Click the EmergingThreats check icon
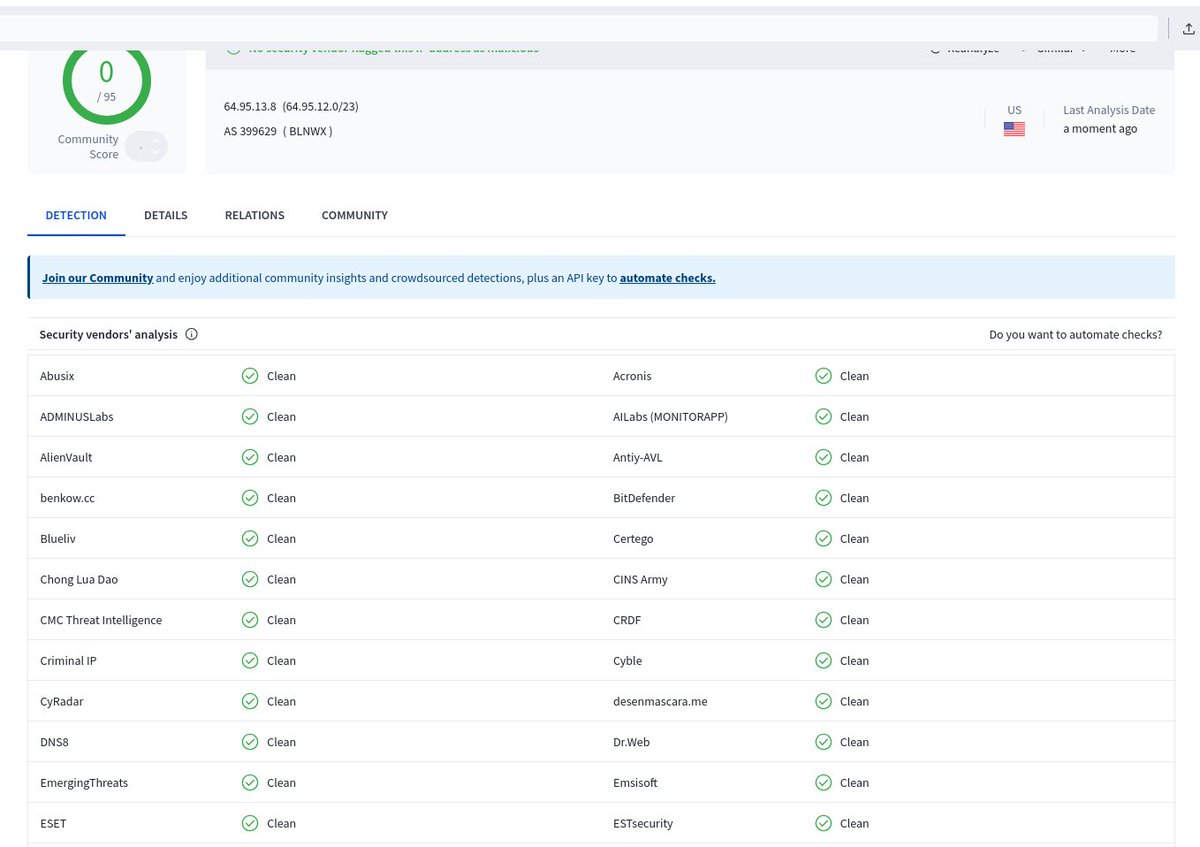Image resolution: width=1200 pixels, height=847 pixels. [x=250, y=783]
